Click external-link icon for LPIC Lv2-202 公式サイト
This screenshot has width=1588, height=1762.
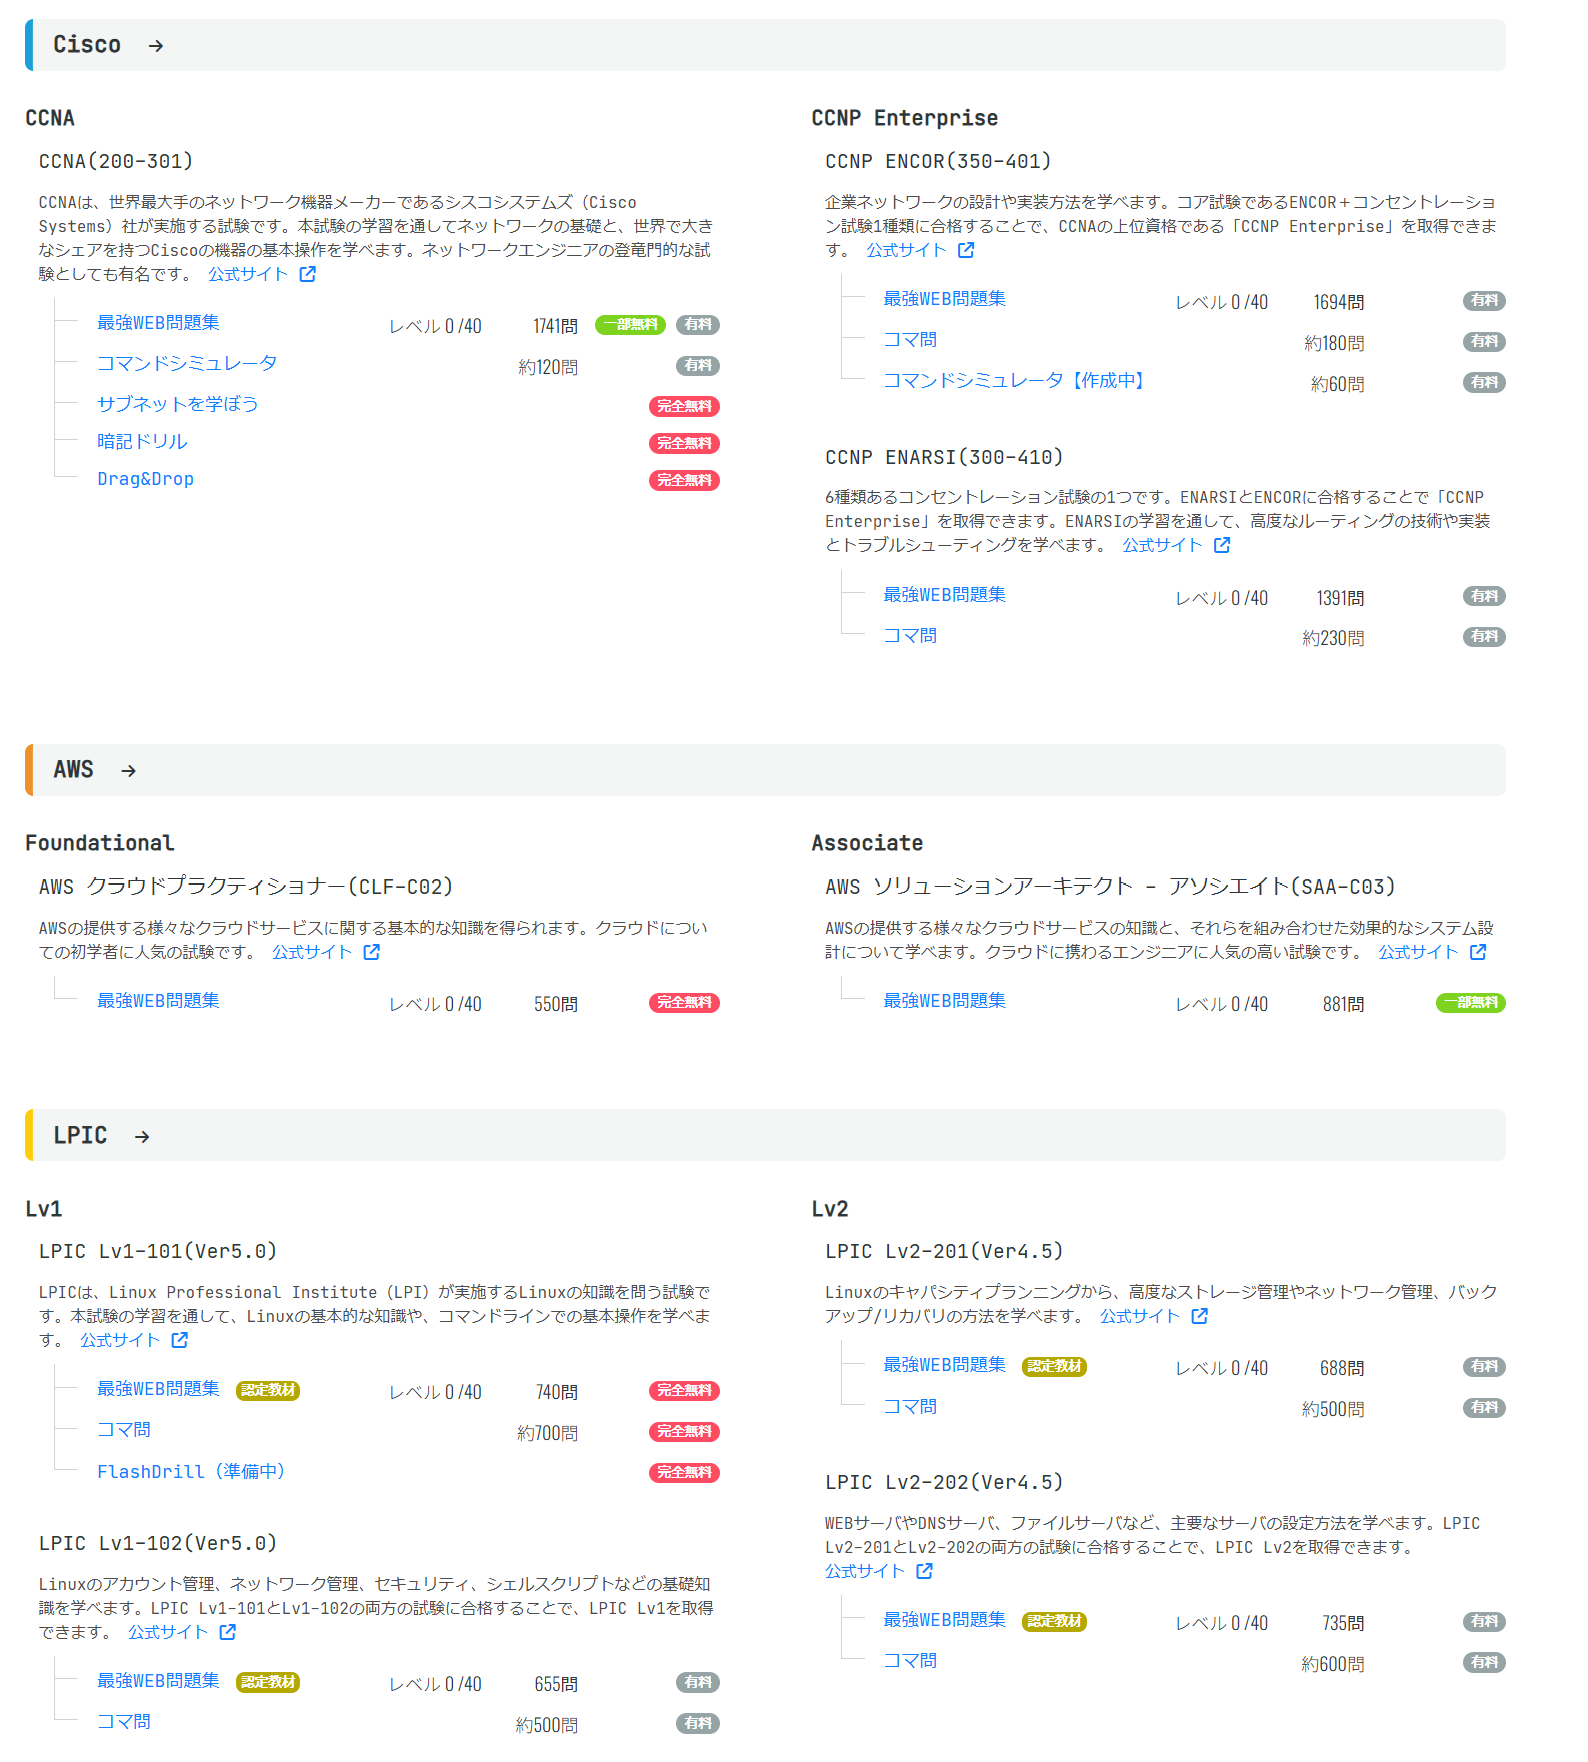click(925, 1571)
